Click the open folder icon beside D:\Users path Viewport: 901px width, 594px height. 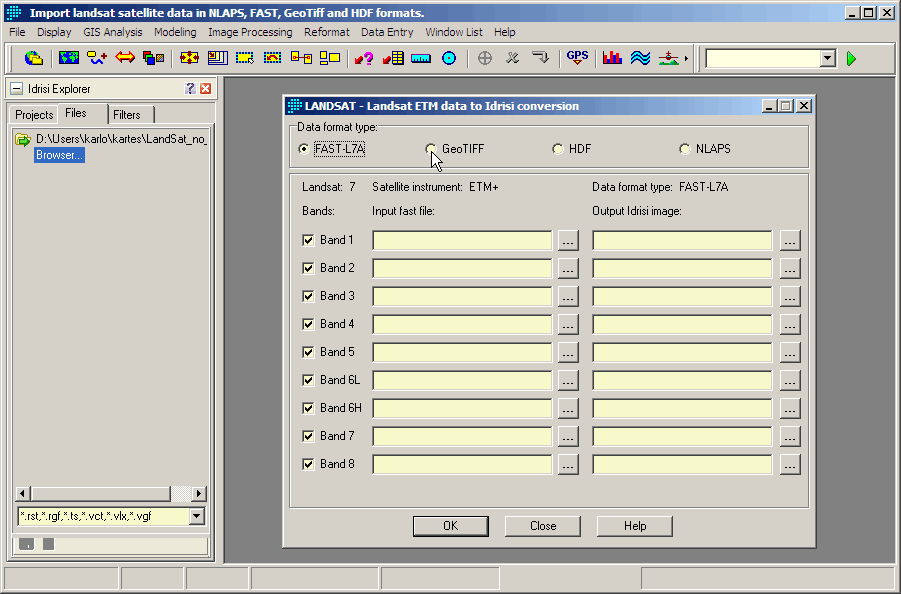23,139
